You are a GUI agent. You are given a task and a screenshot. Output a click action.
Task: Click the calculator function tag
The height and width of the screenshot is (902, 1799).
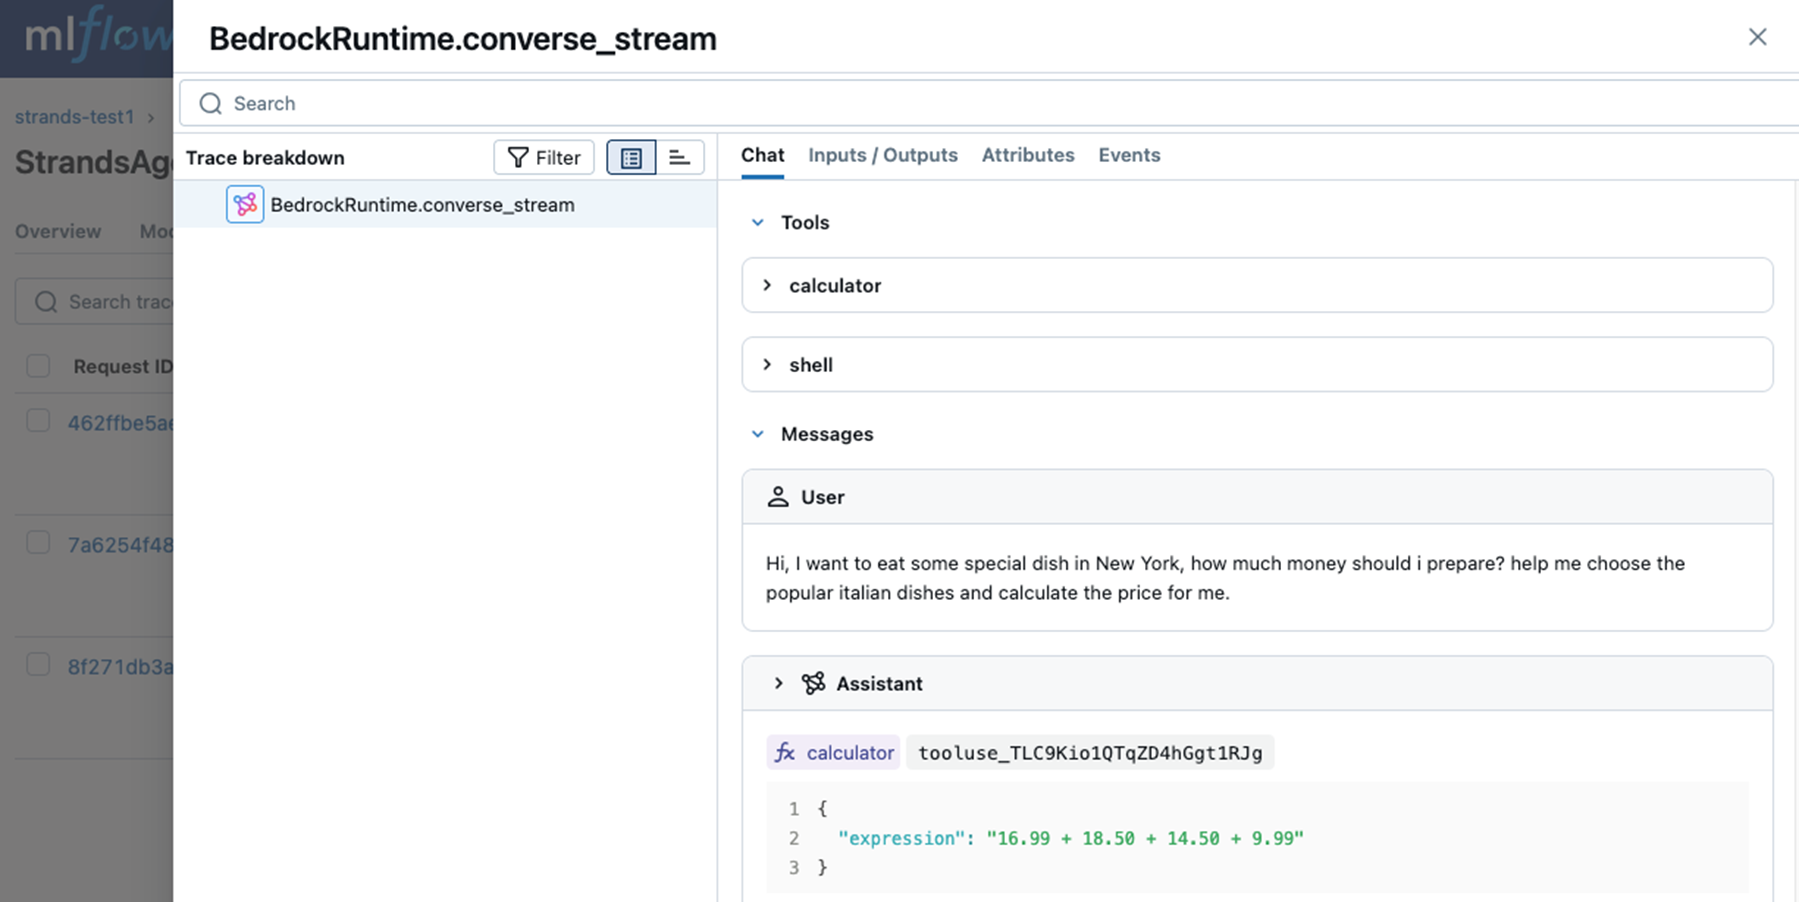(x=833, y=753)
